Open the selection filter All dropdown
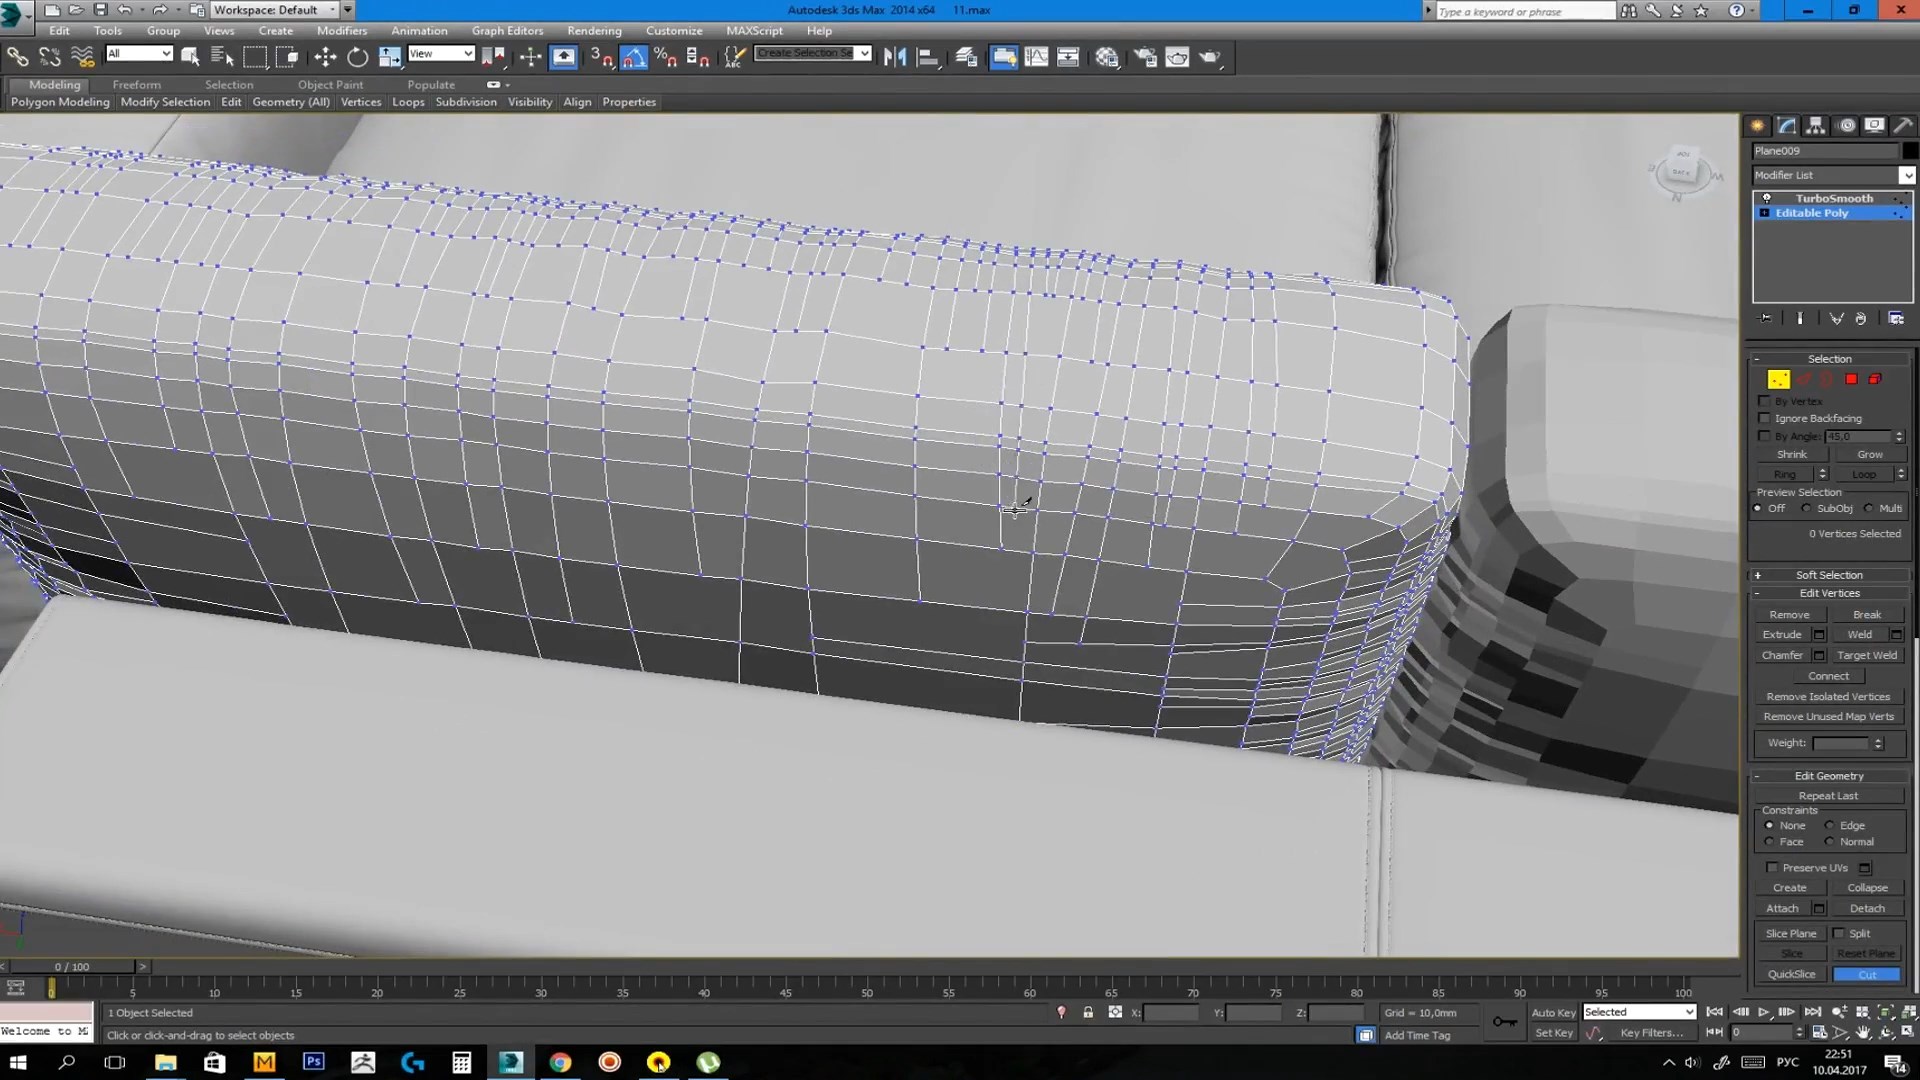Viewport: 1920px width, 1080px height. [x=139, y=53]
